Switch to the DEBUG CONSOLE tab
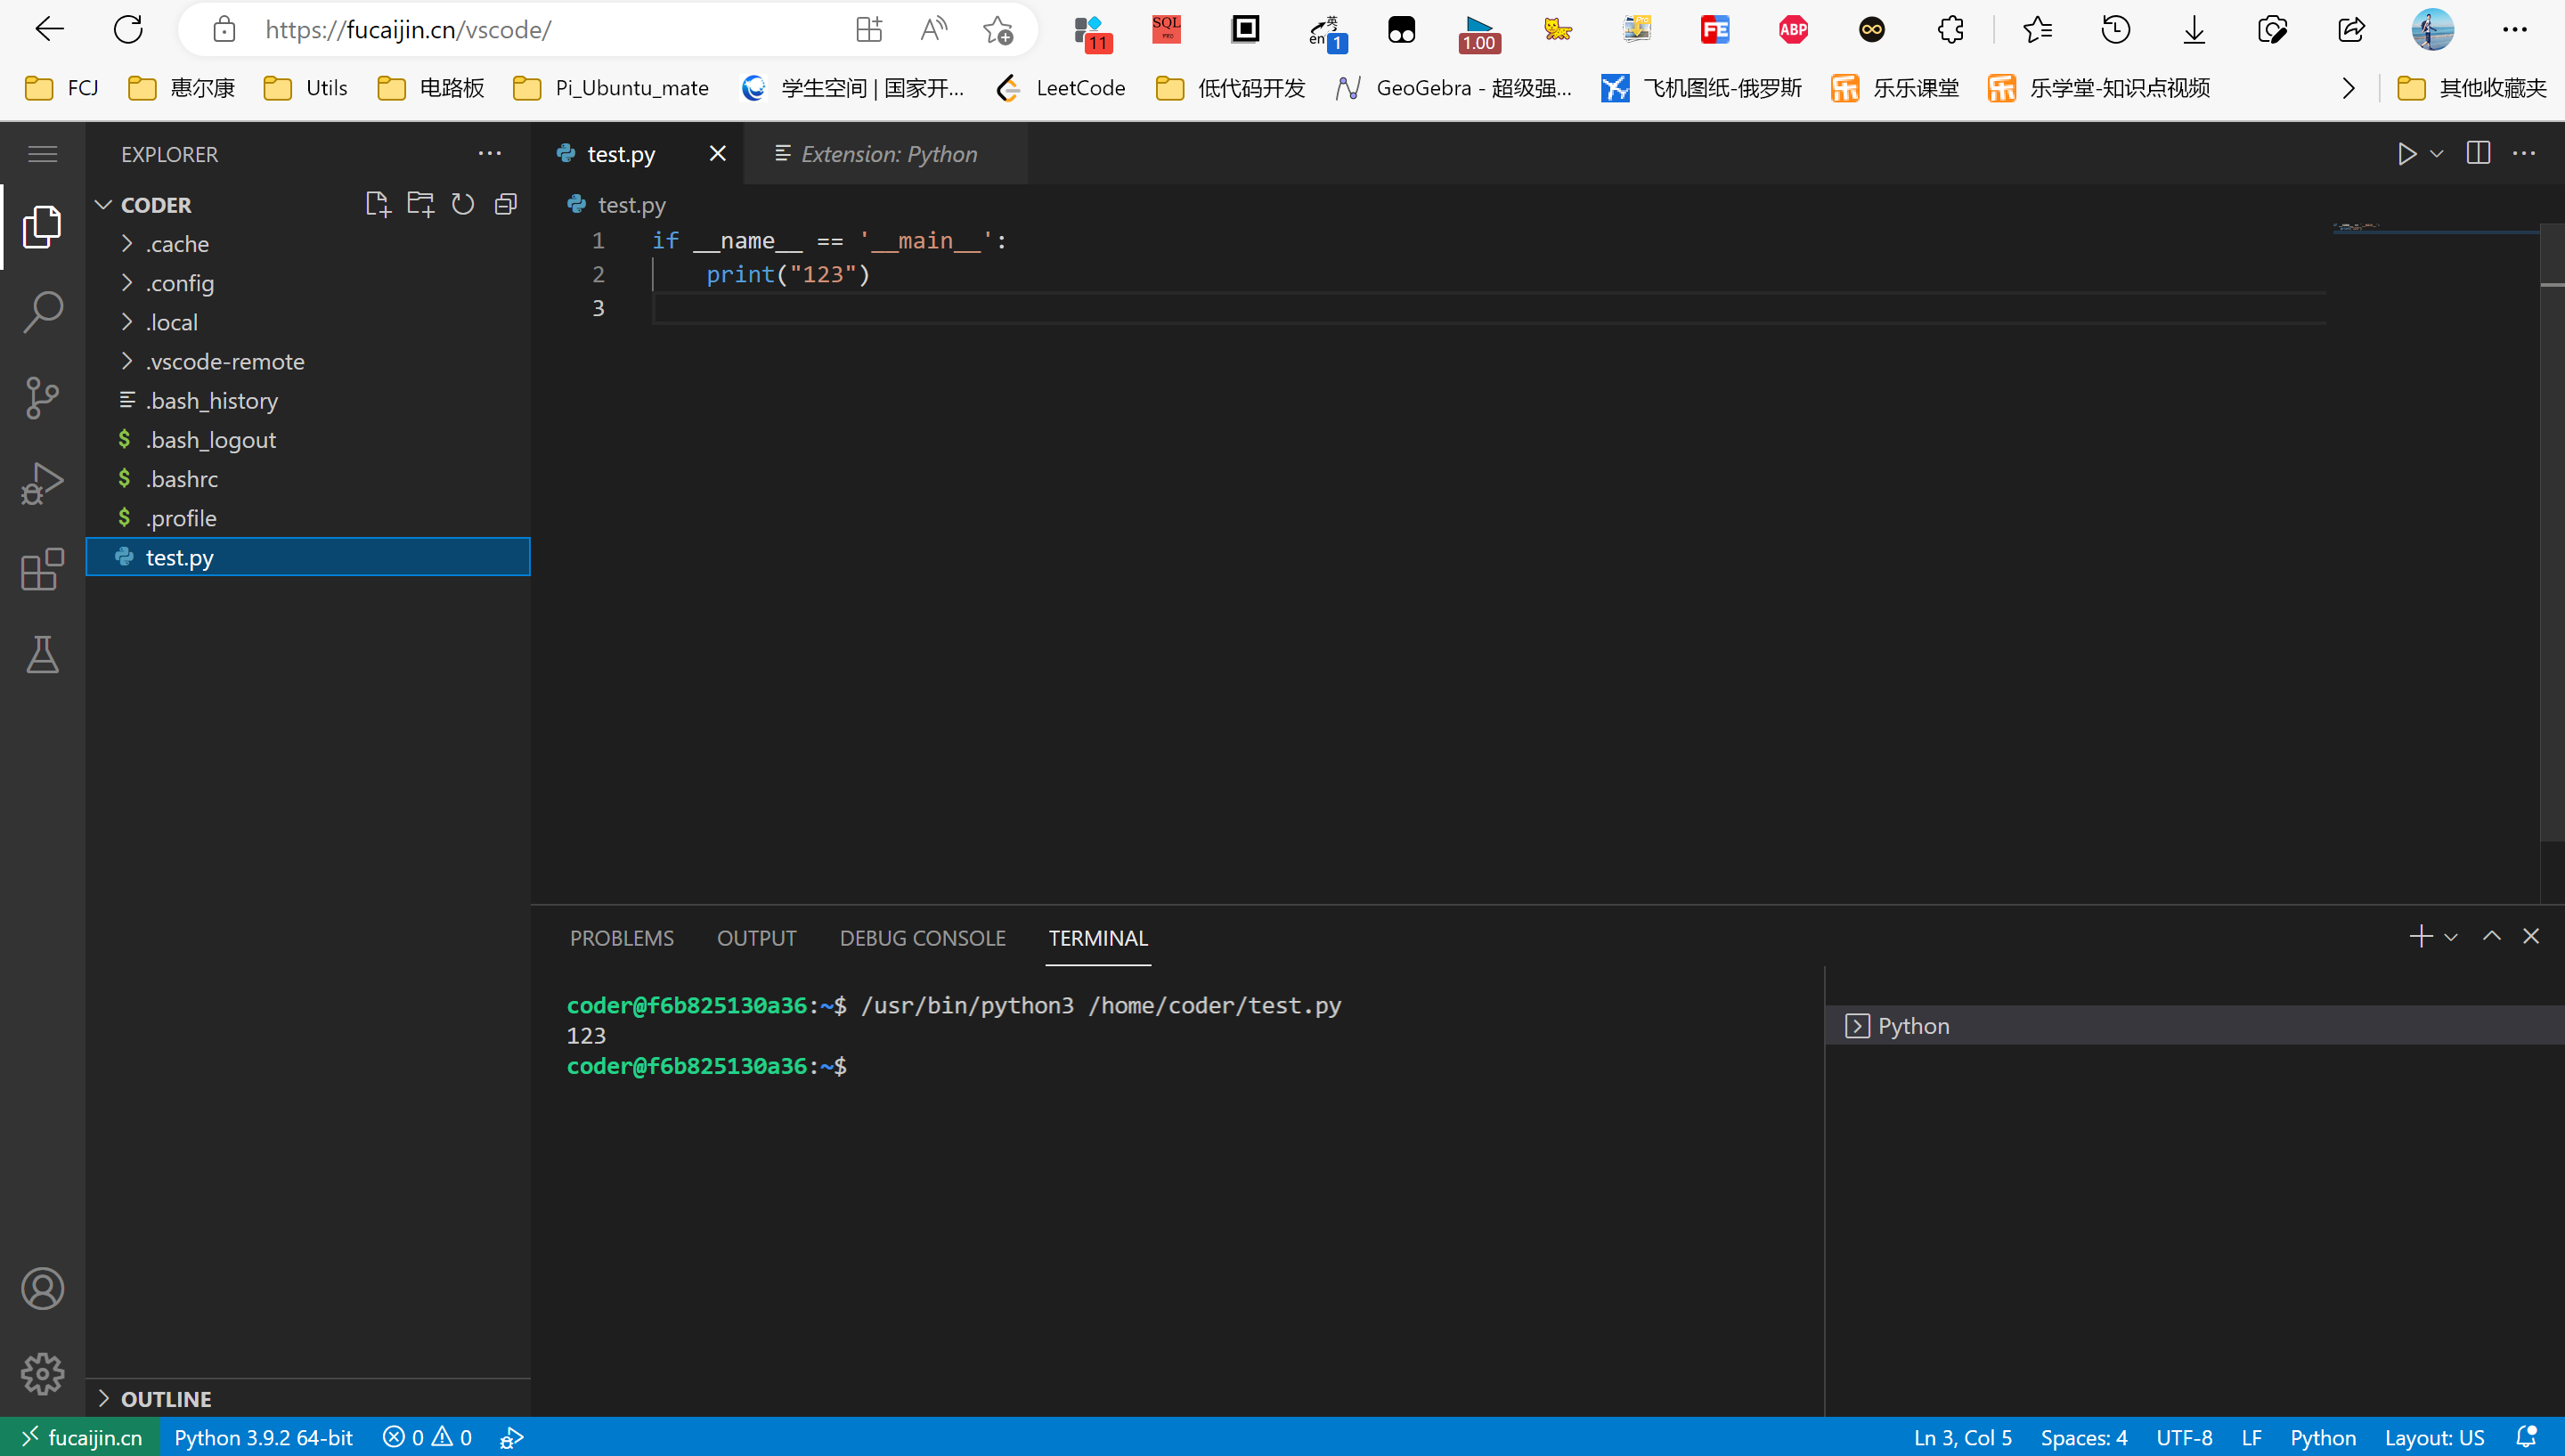This screenshot has width=2565, height=1456. [x=922, y=938]
